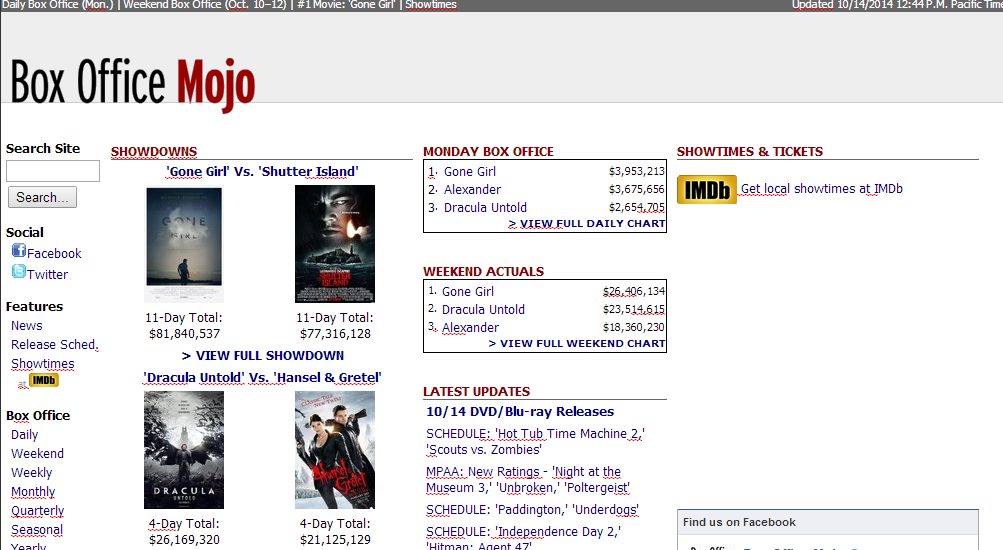Viewport: 1003px width, 550px height.
Task: Click the Facebook icon under Social
Action: 19,251
